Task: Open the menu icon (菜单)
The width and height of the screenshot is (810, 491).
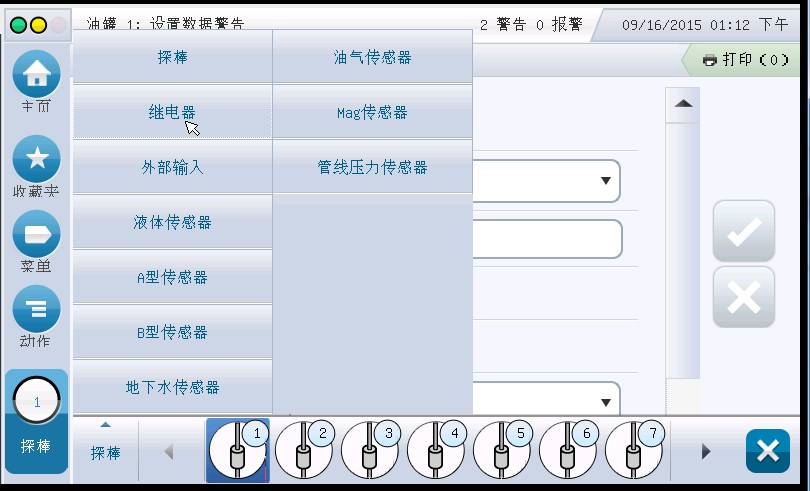Action: (x=36, y=235)
